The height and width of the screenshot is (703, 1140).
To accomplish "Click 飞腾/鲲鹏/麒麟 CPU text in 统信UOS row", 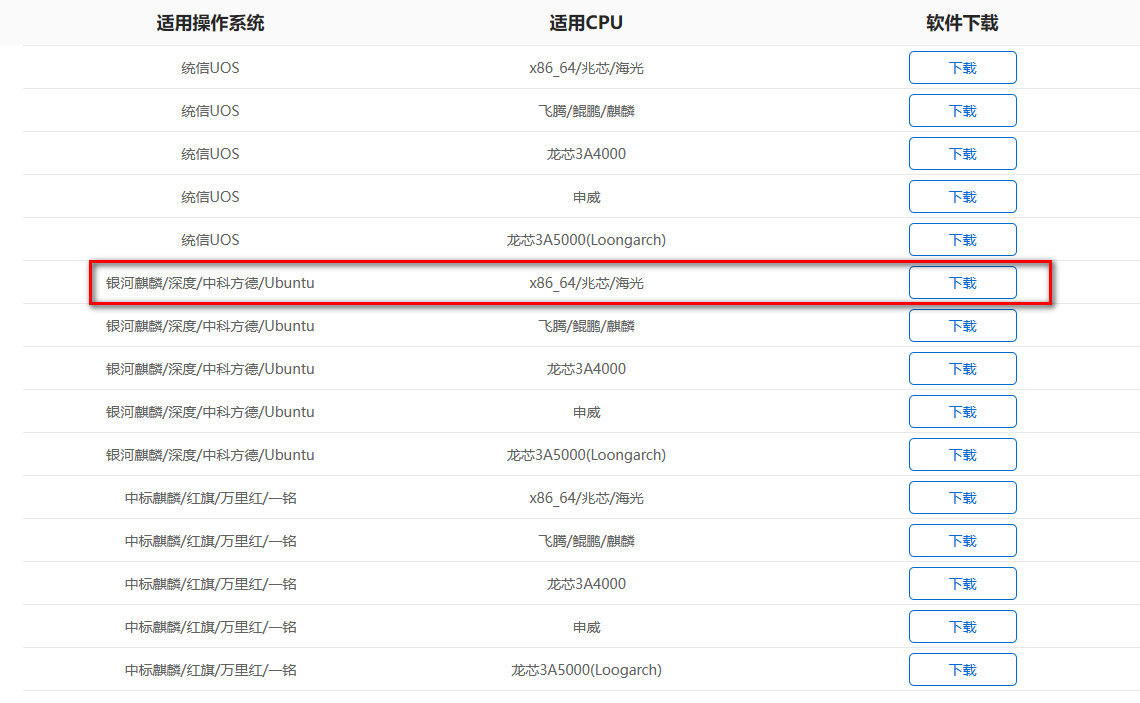I will click(586, 111).
